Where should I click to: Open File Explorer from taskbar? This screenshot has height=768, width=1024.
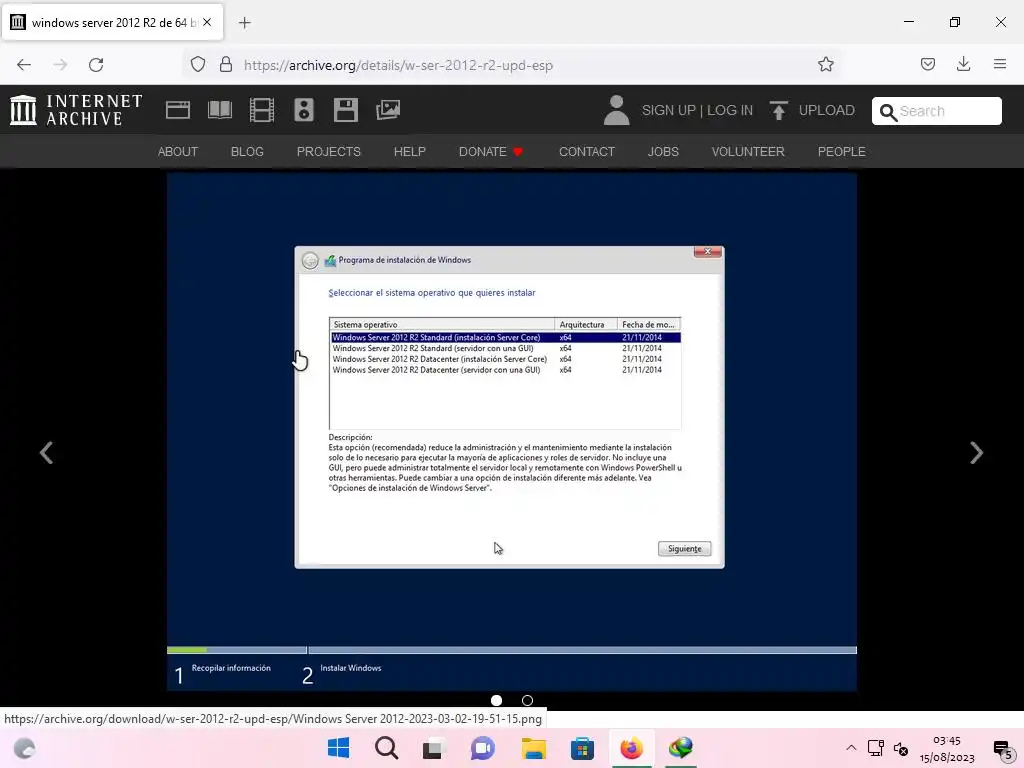pyautogui.click(x=534, y=748)
